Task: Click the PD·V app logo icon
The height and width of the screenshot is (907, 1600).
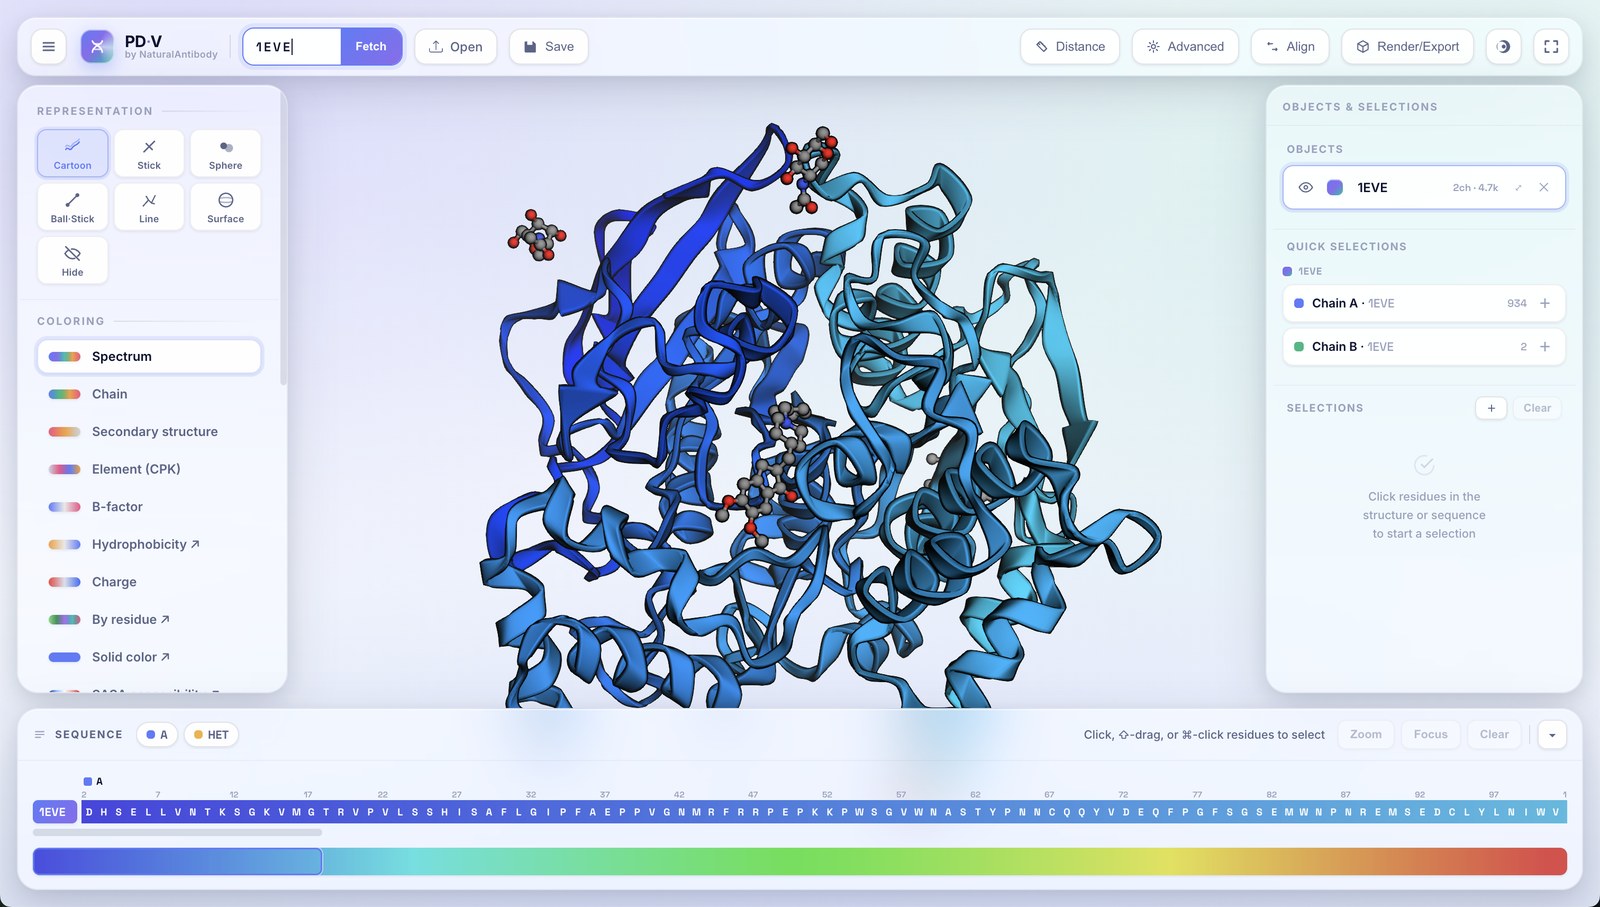Action: click(x=97, y=46)
